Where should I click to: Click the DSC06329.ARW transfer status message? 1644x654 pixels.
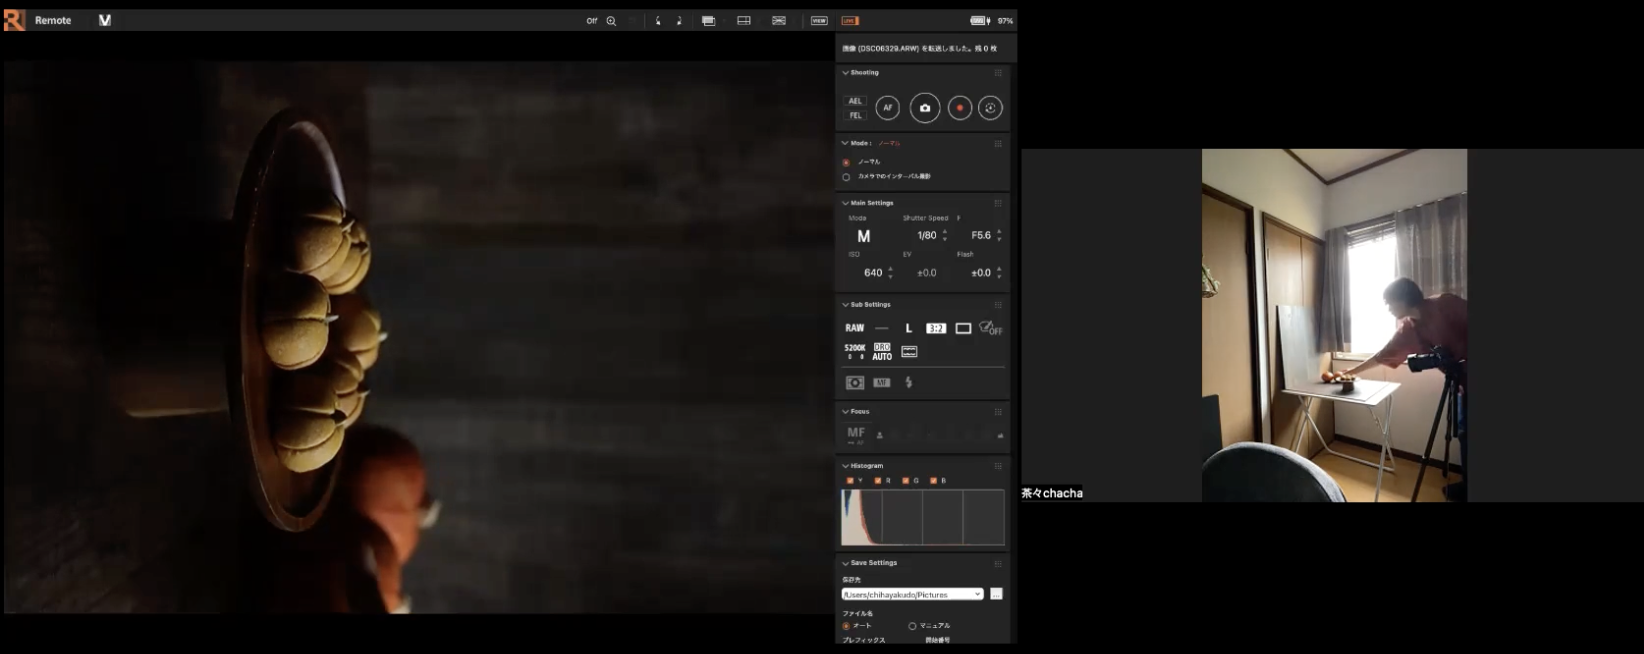pyautogui.click(x=919, y=48)
